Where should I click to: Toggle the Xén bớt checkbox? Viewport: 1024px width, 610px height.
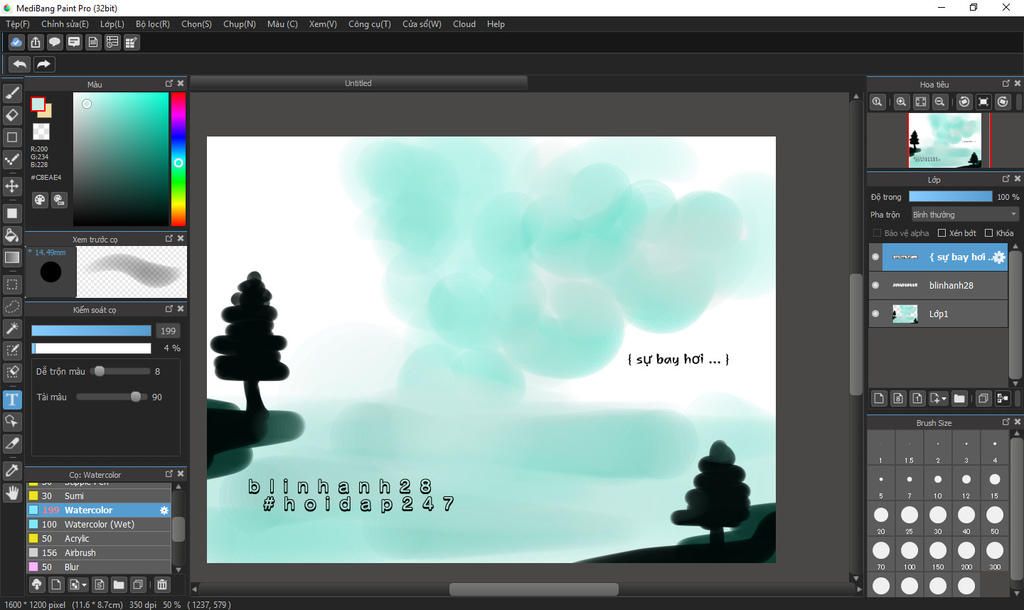pyautogui.click(x=942, y=233)
